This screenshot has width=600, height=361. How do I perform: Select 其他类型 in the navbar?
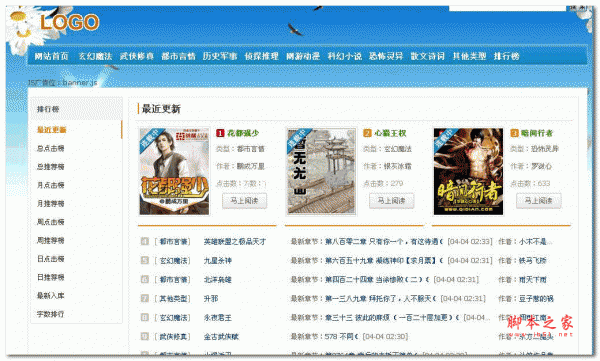point(470,56)
